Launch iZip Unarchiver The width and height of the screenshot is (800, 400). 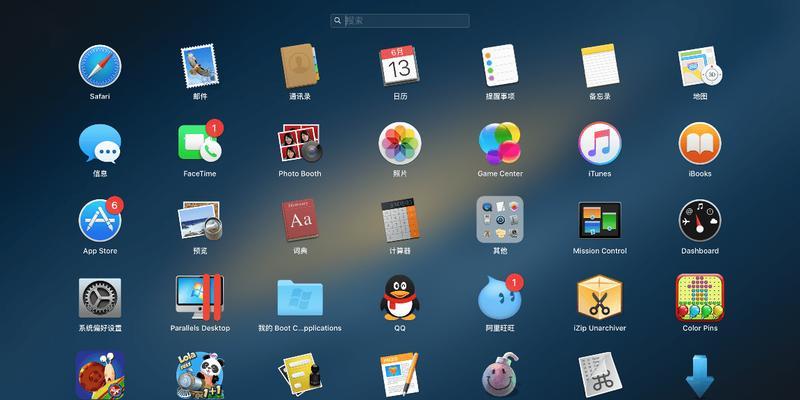tap(600, 297)
